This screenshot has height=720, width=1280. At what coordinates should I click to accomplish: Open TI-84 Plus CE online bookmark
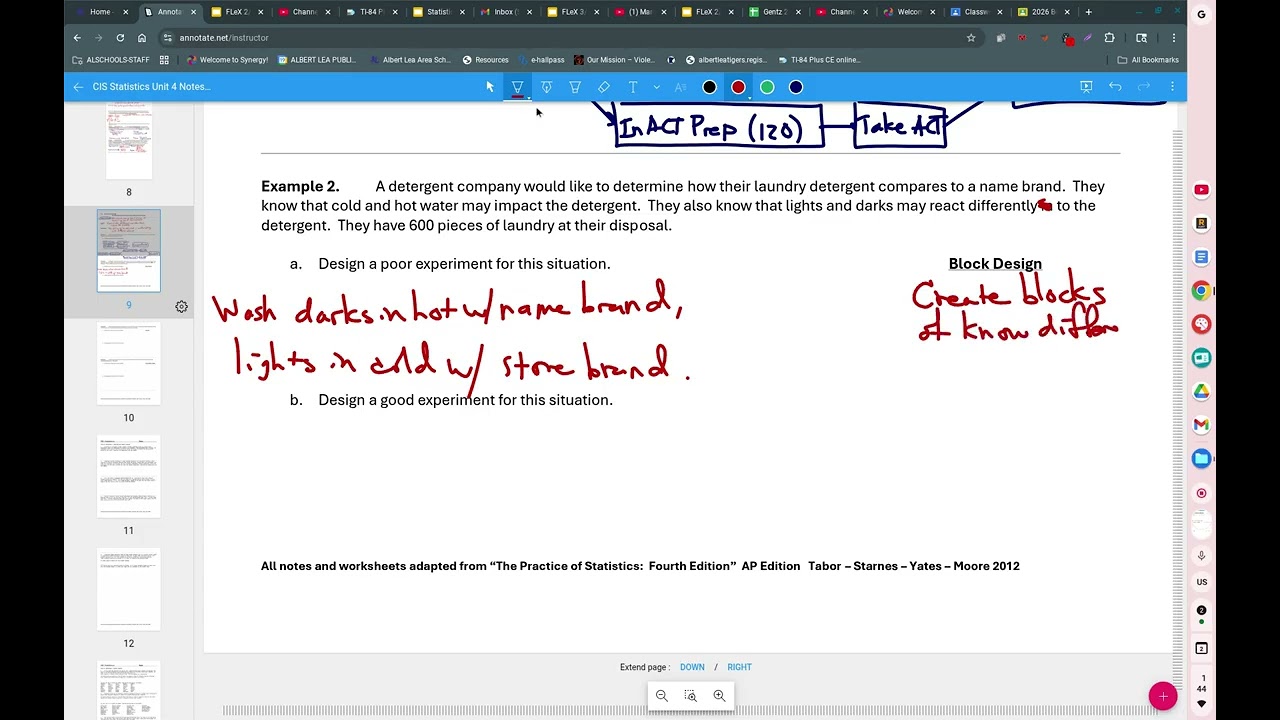(818, 60)
